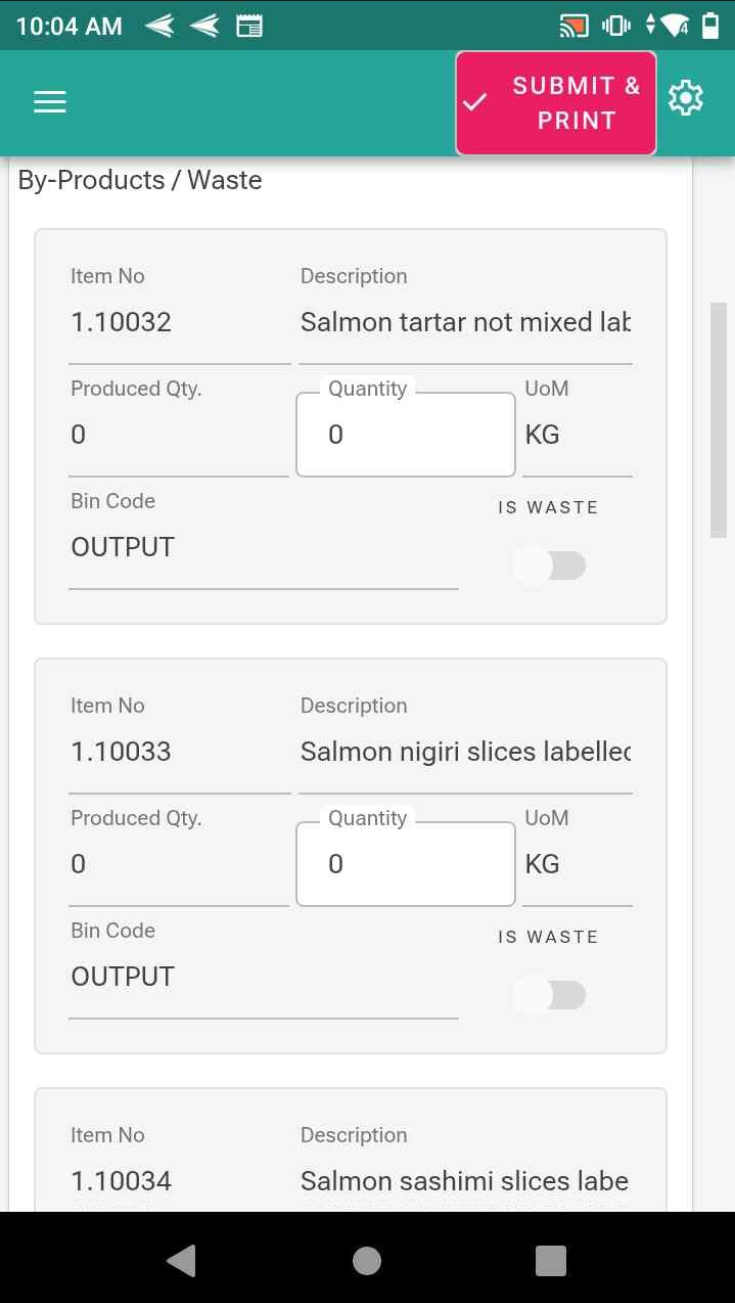Open the hamburger navigation menu
Viewport: 735px width, 1303px height.
click(49, 102)
